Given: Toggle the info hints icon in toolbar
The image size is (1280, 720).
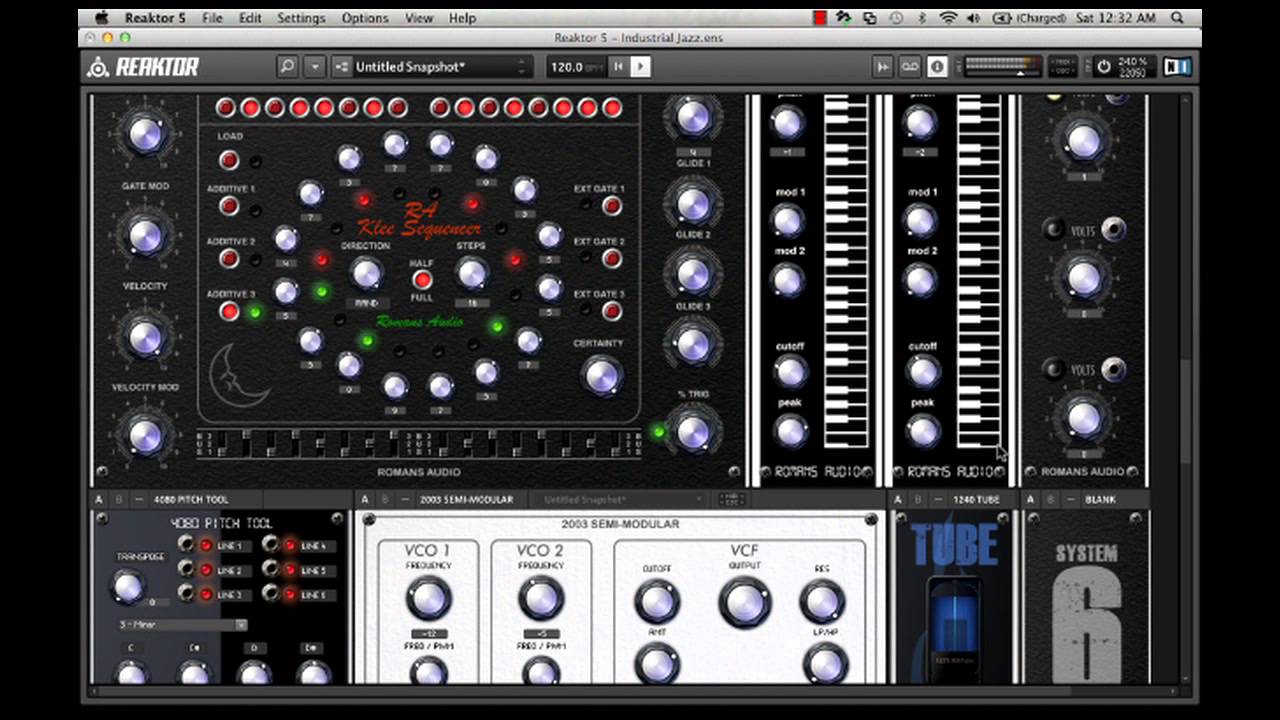Looking at the screenshot, I should coord(937,66).
